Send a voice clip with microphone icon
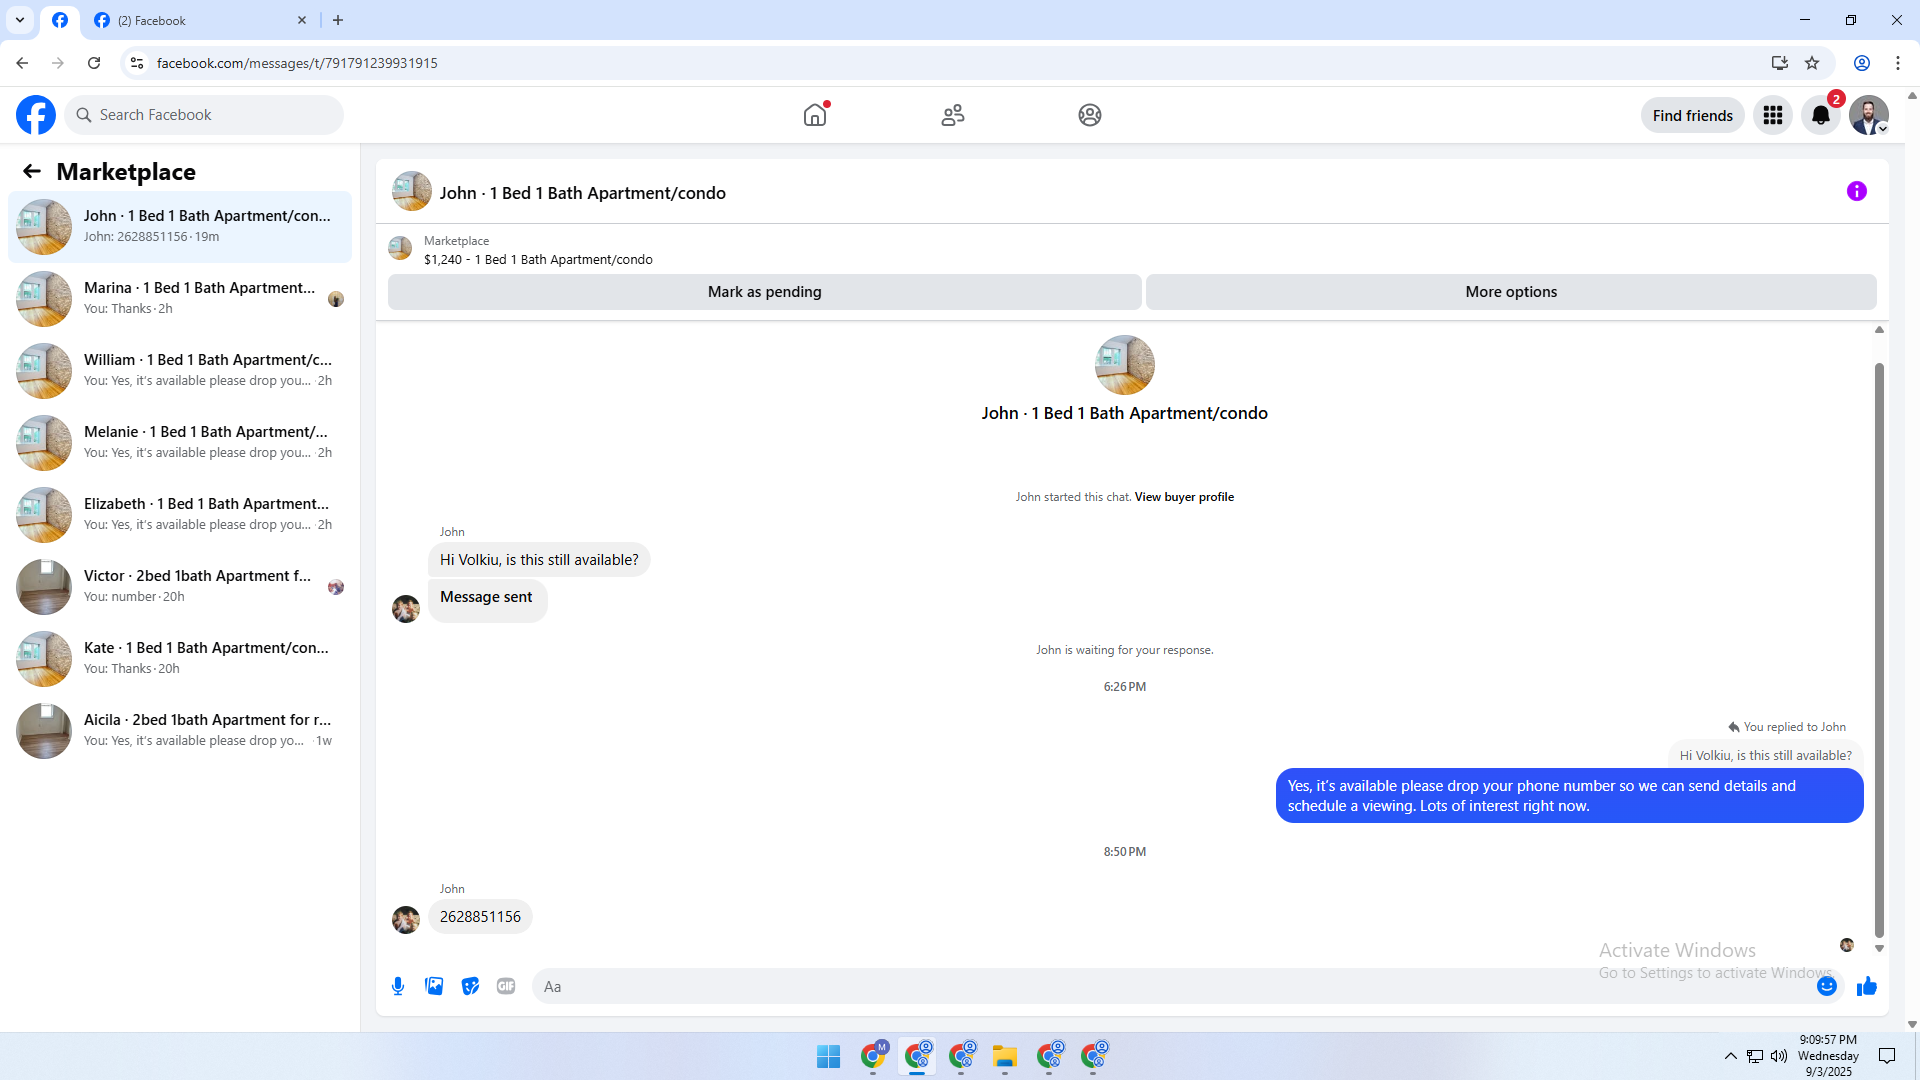Image resolution: width=1920 pixels, height=1080 pixels. coord(398,986)
